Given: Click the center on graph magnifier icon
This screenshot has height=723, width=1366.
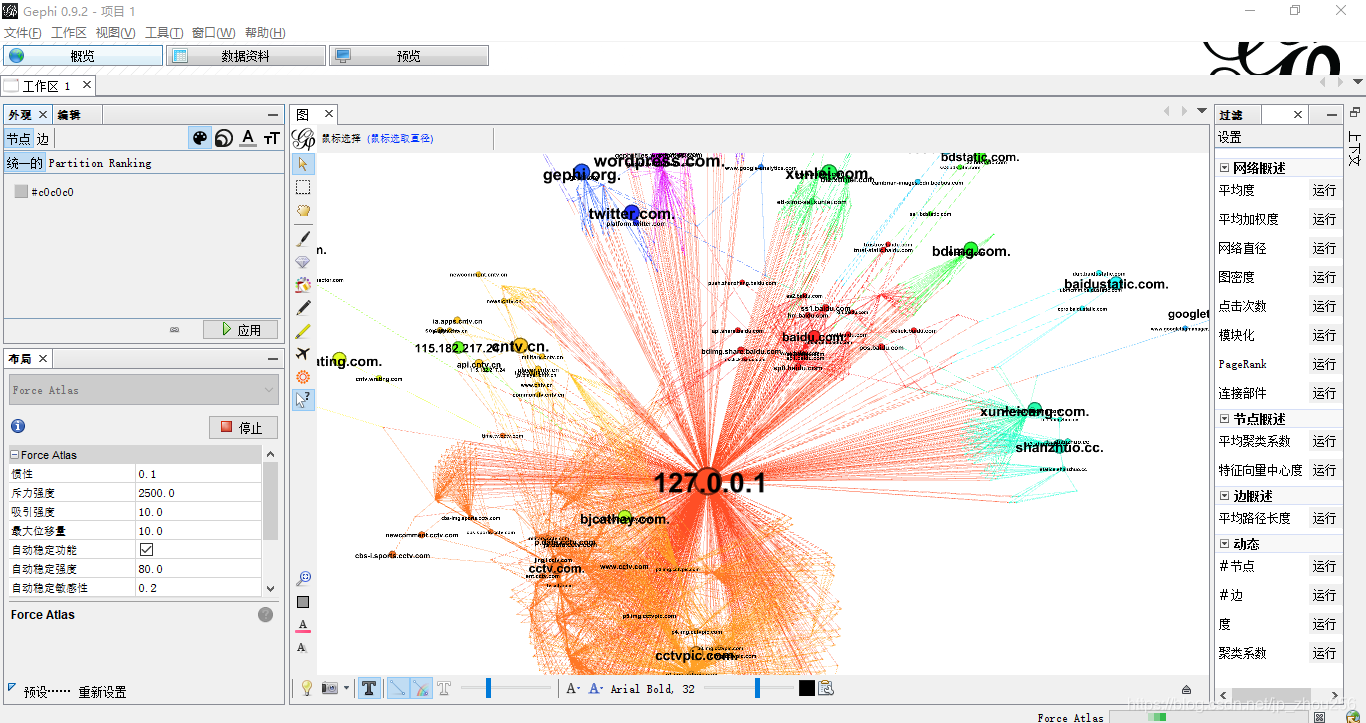Looking at the screenshot, I should point(304,578).
